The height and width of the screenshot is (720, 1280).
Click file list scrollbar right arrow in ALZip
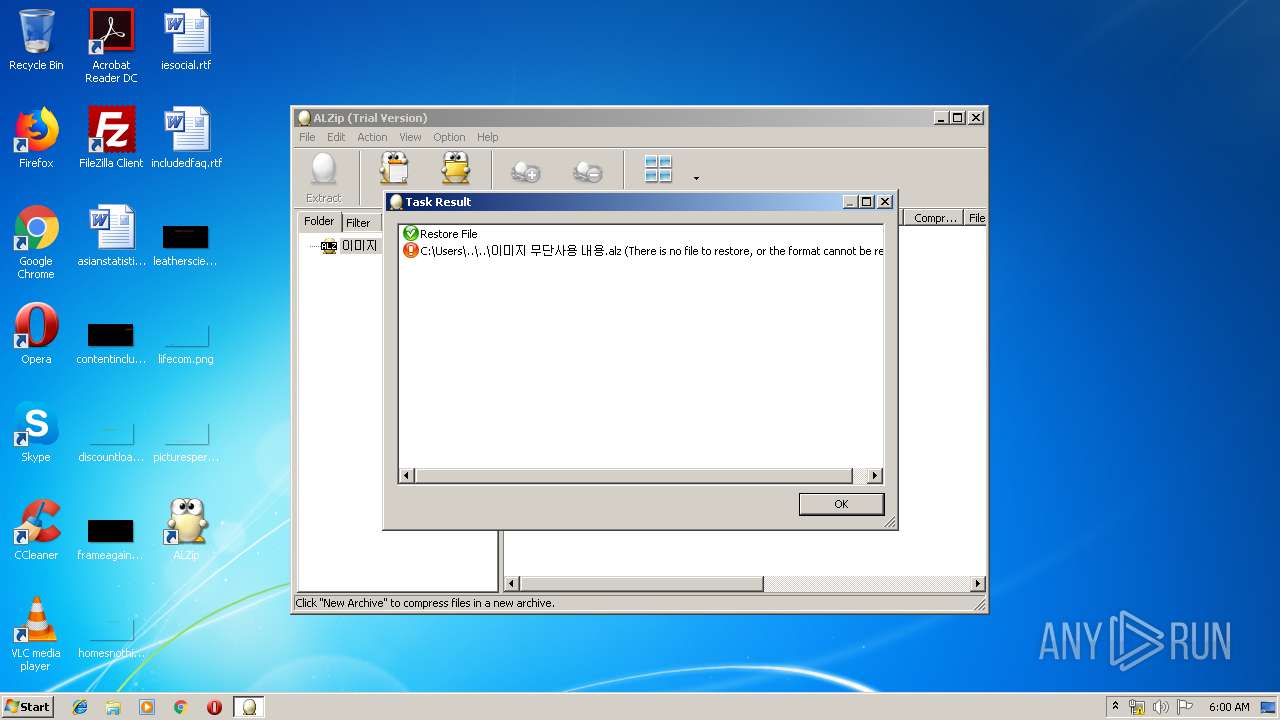pyautogui.click(x=978, y=583)
